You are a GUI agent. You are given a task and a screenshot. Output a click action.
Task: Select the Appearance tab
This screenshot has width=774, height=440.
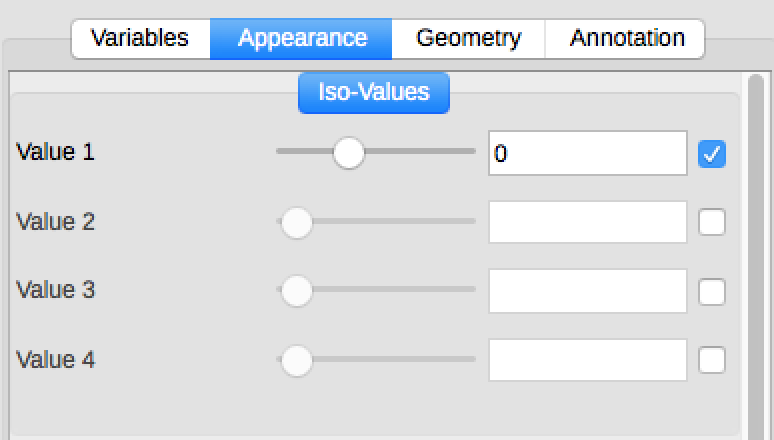pos(302,39)
